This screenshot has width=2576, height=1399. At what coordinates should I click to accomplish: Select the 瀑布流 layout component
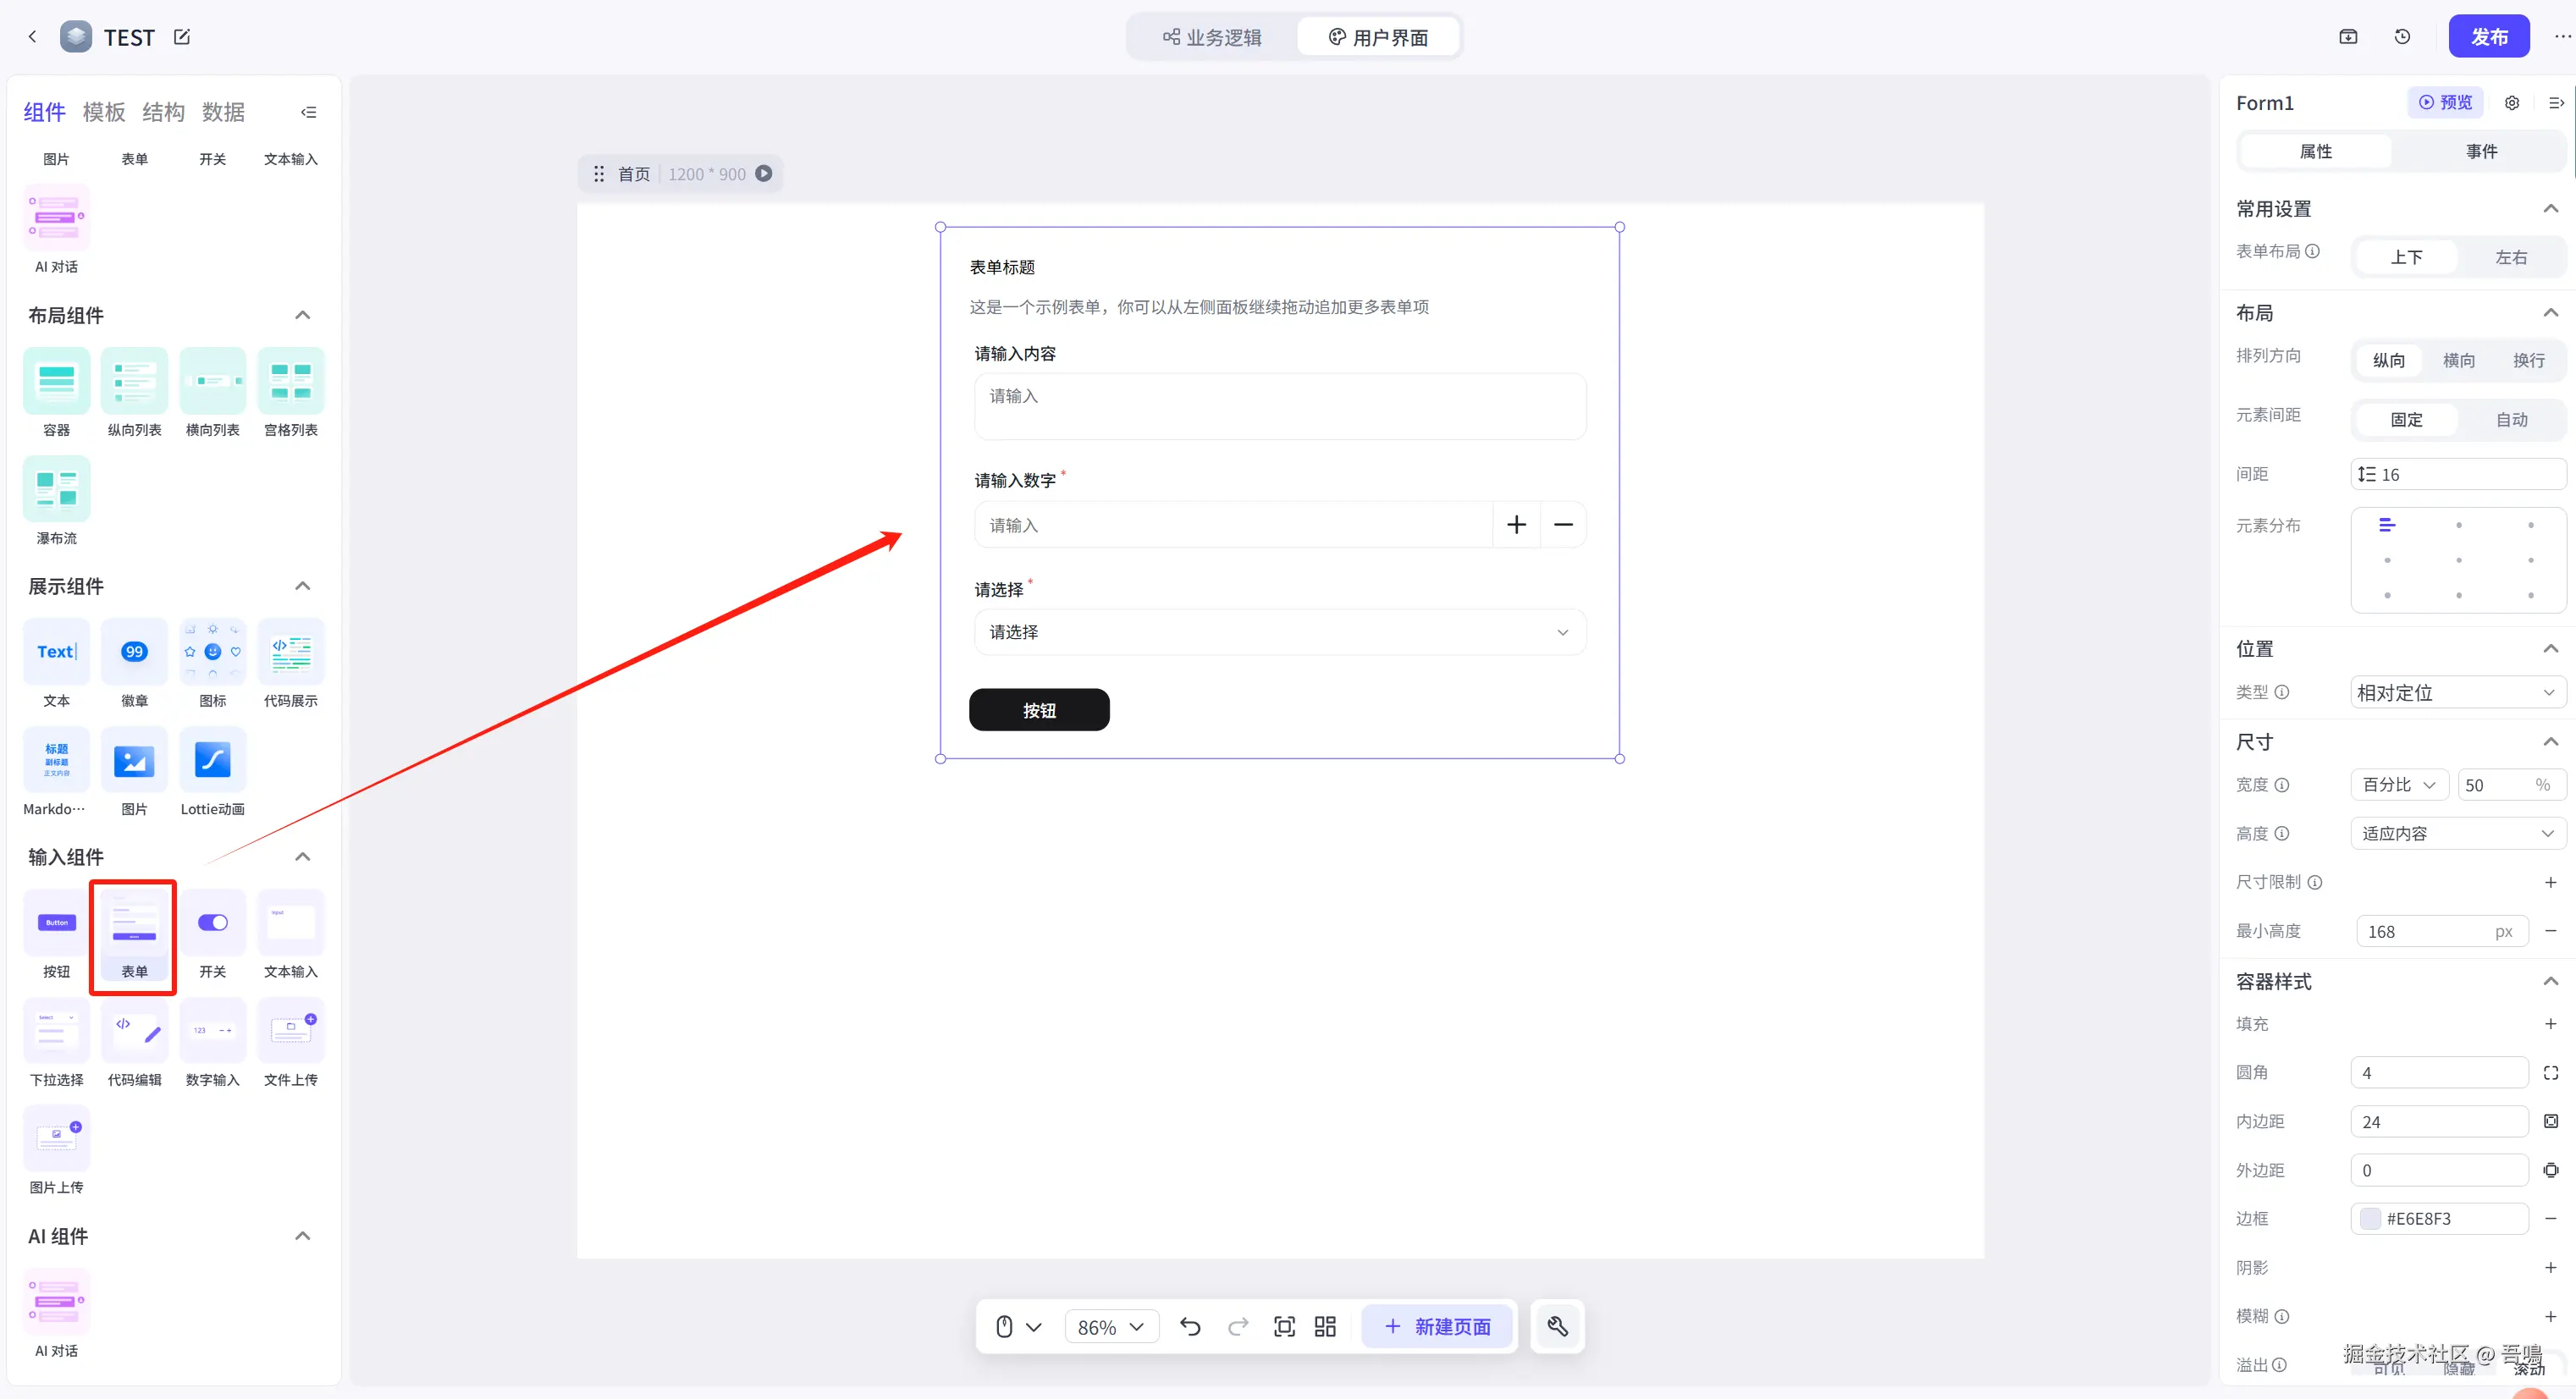click(56, 489)
